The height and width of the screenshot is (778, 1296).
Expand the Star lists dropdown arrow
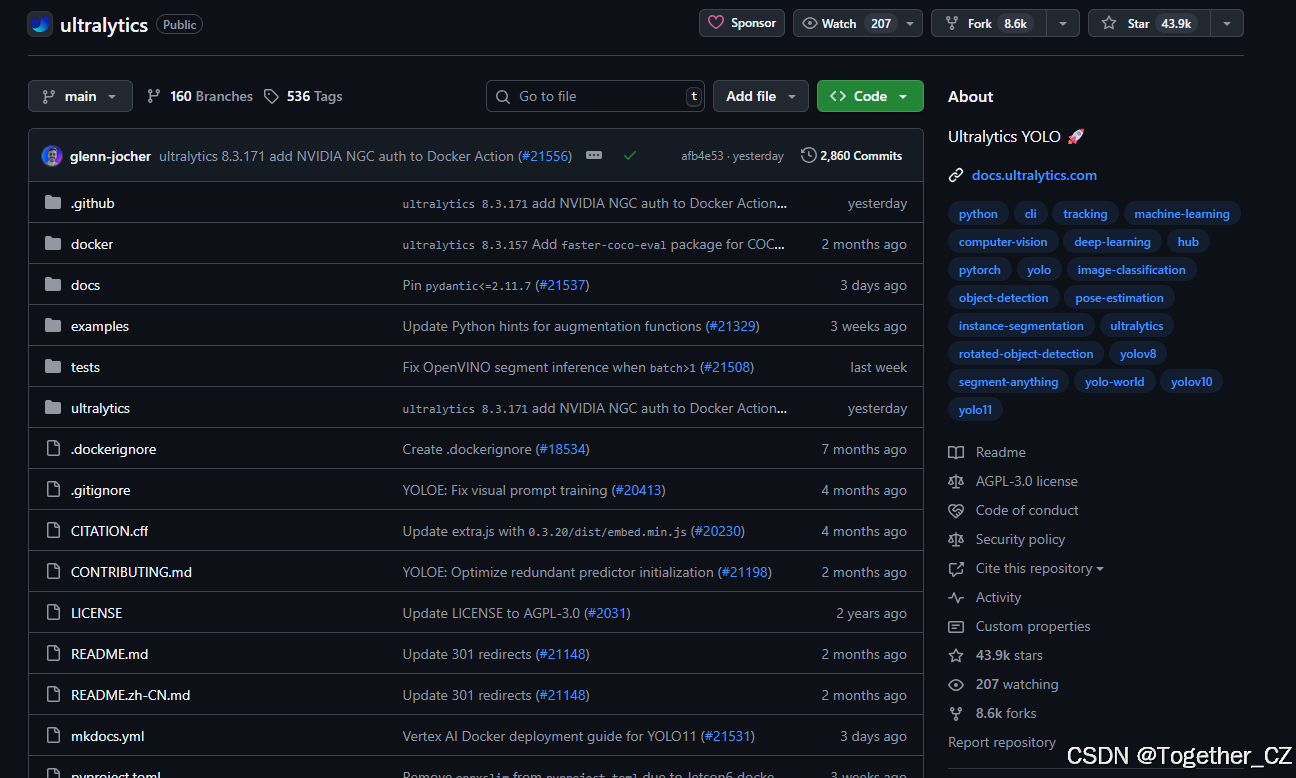click(1227, 23)
